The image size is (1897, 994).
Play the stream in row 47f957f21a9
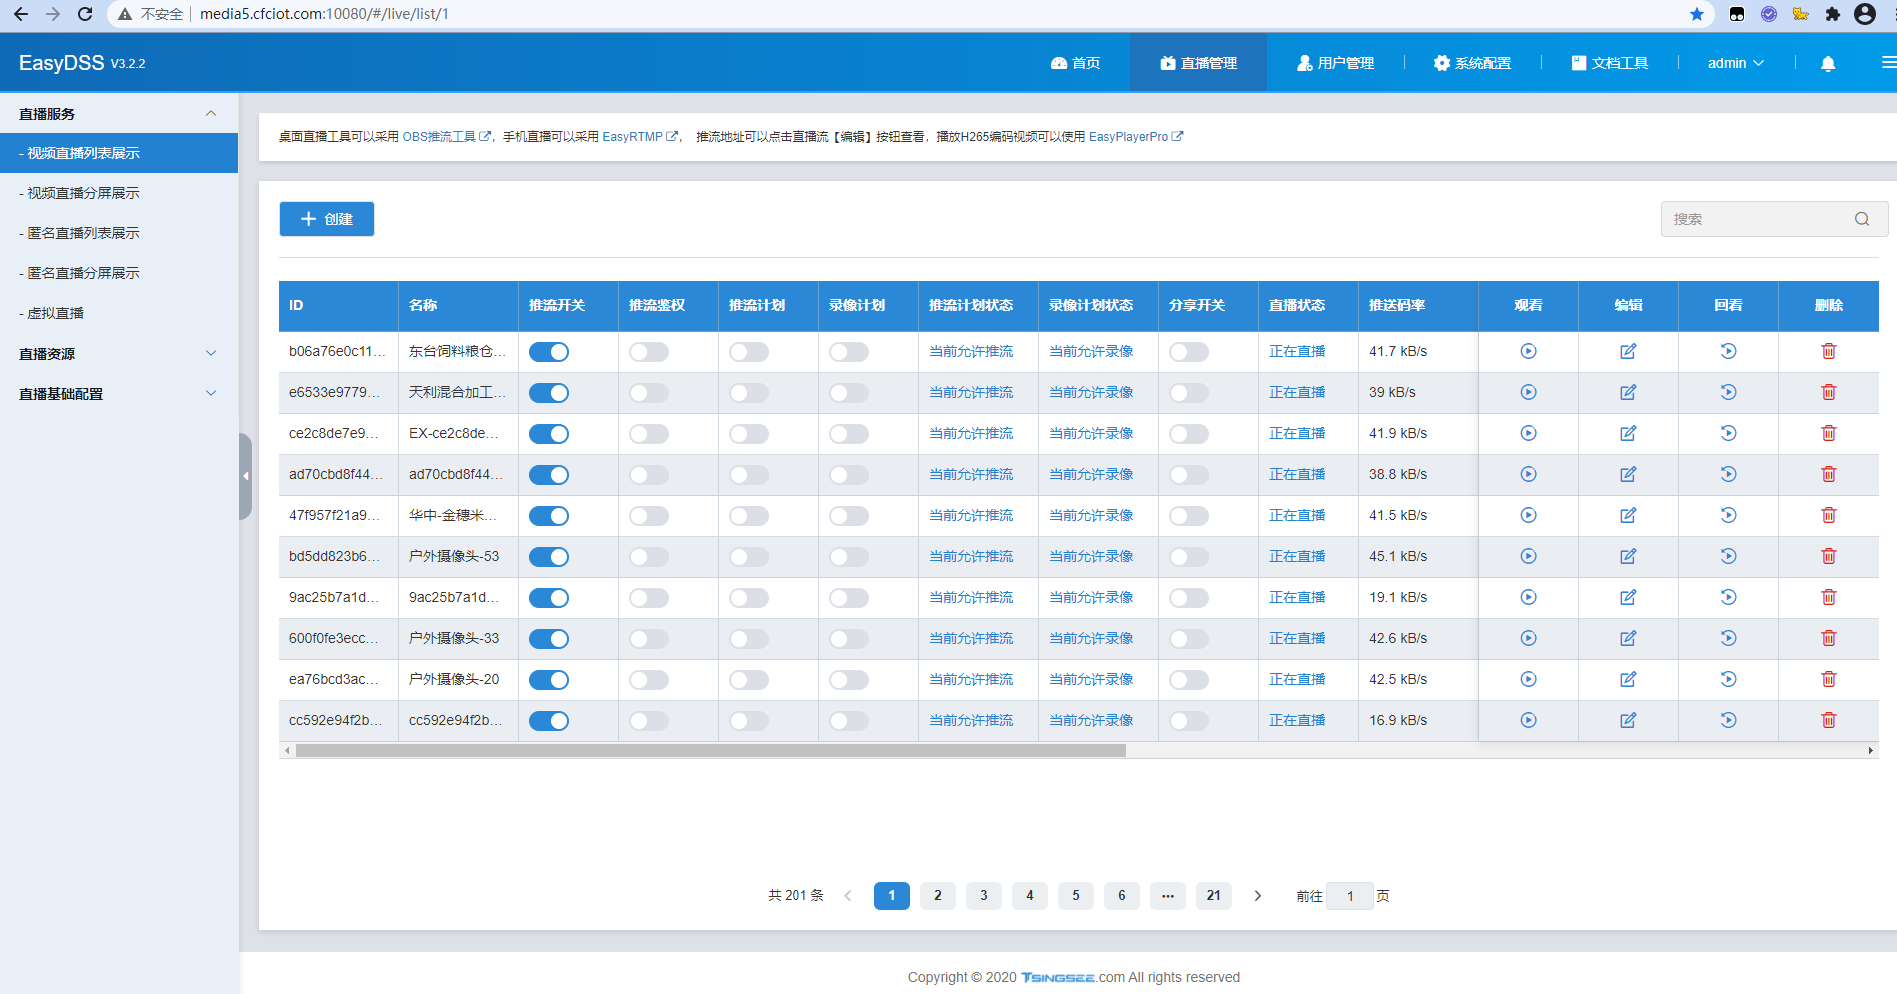tap(1528, 515)
